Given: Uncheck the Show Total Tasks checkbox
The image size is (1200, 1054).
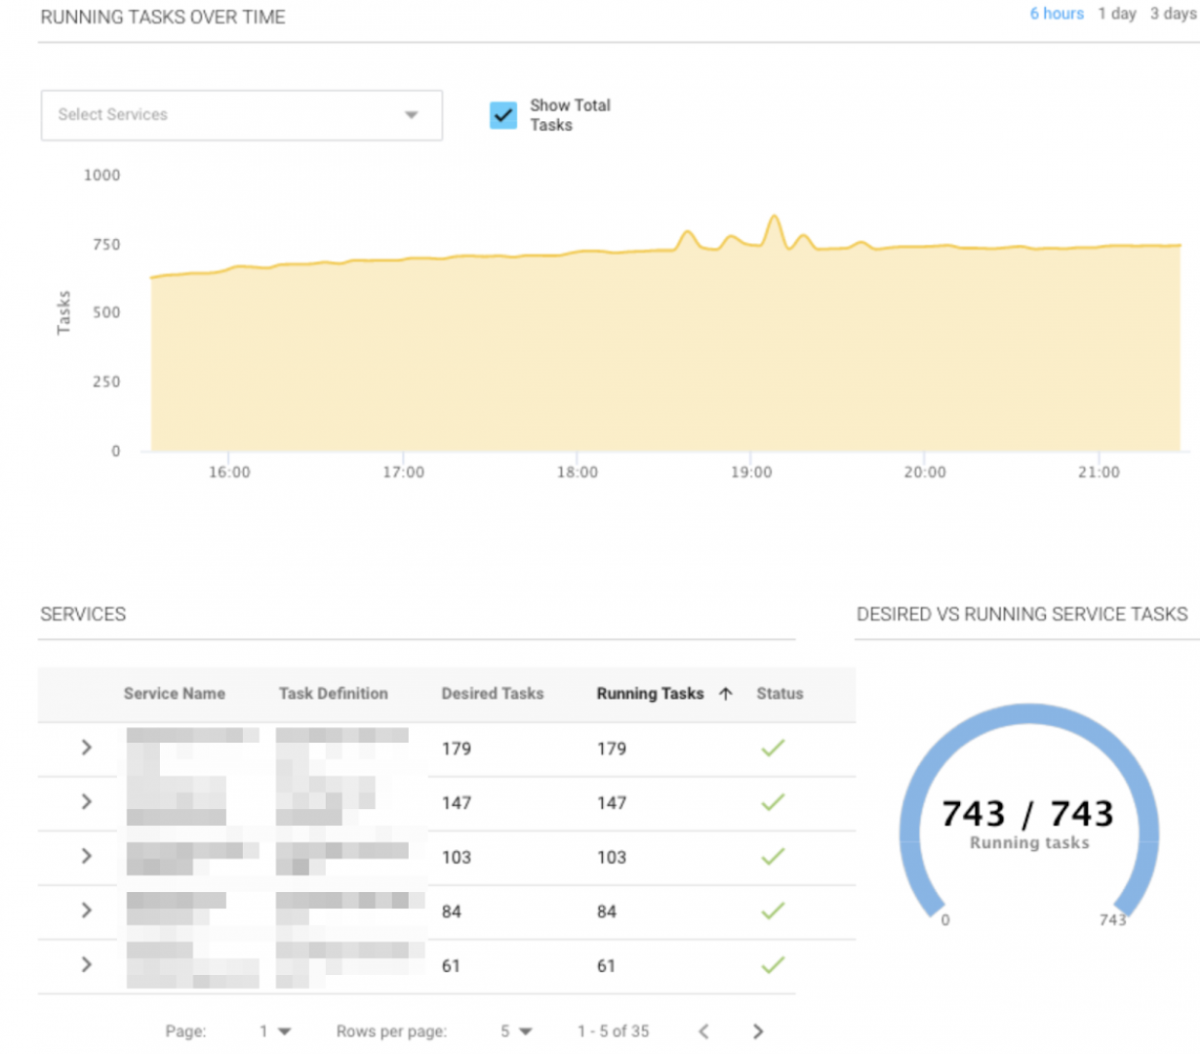Looking at the screenshot, I should [503, 115].
